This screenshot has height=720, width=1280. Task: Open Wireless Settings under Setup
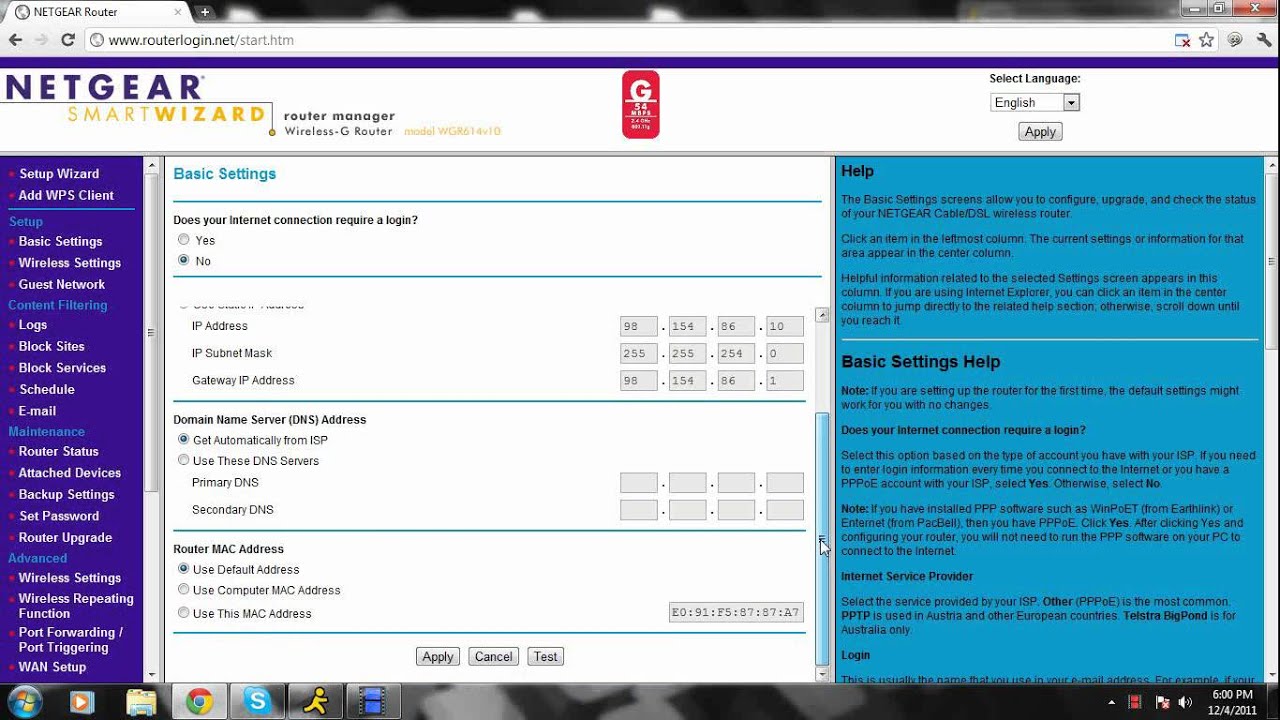pos(69,263)
